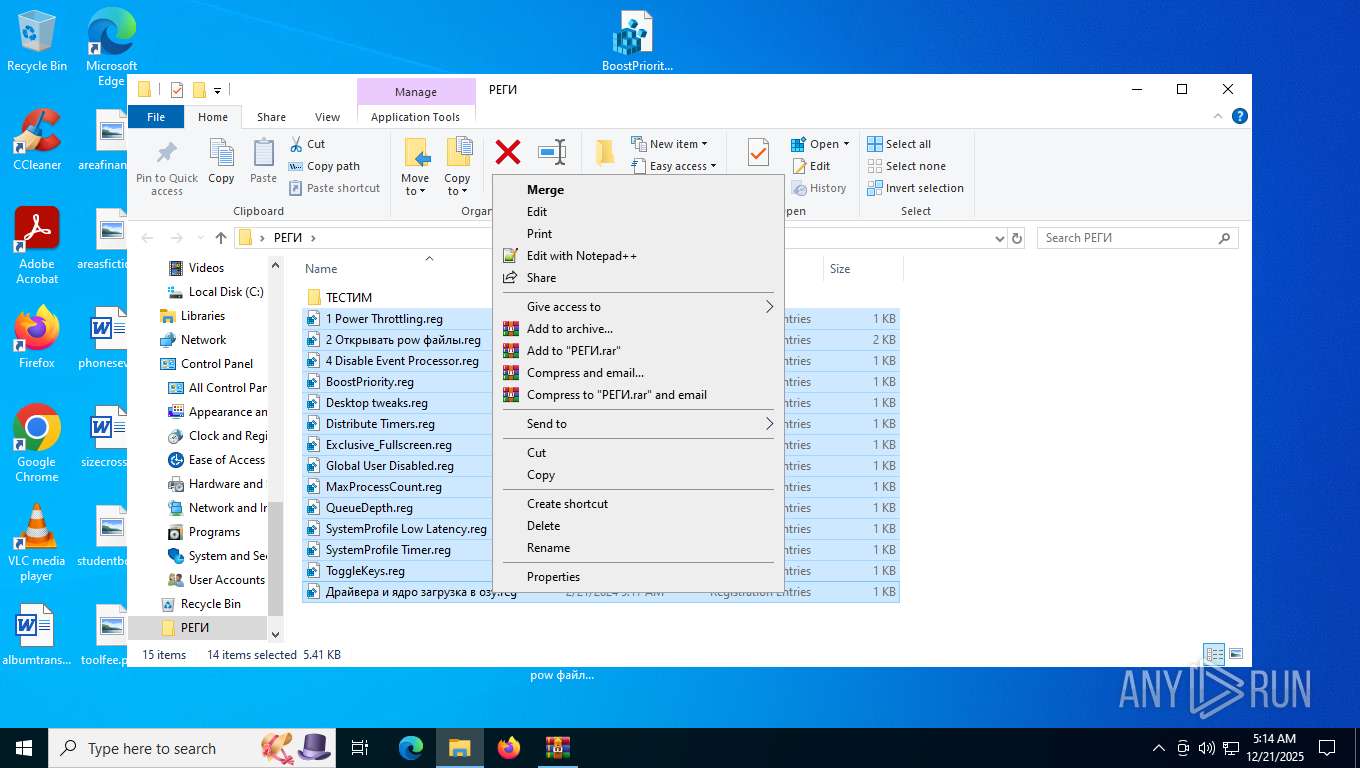Choose Add to archive... option
The height and width of the screenshot is (768, 1360).
[637, 329]
